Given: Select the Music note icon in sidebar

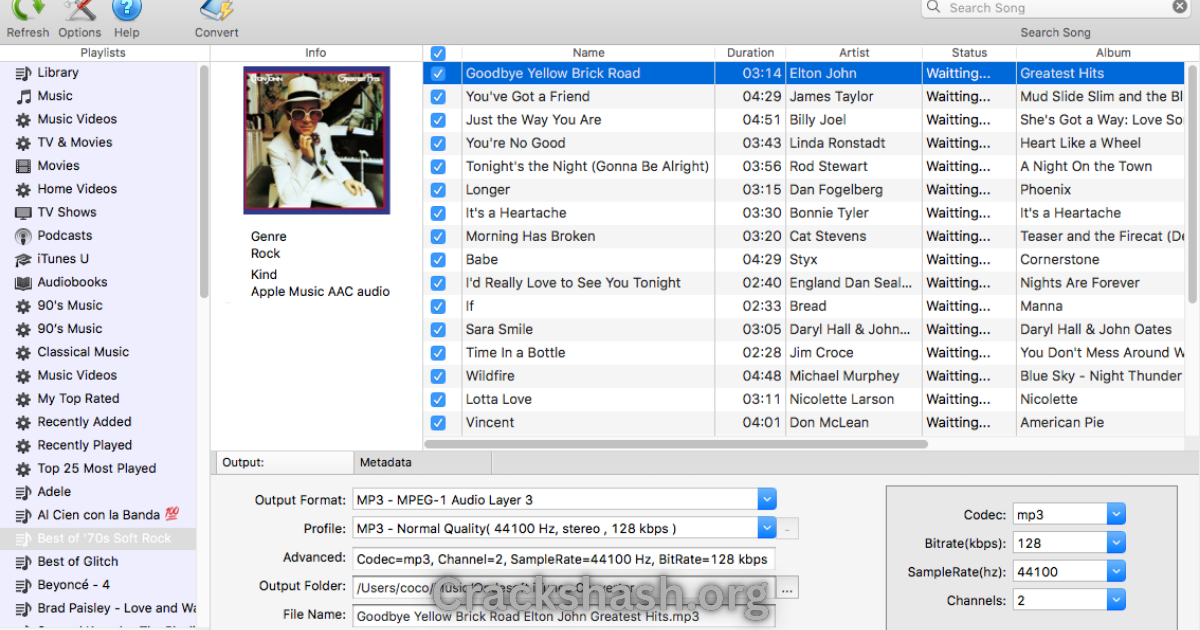Looking at the screenshot, I should tap(23, 96).
